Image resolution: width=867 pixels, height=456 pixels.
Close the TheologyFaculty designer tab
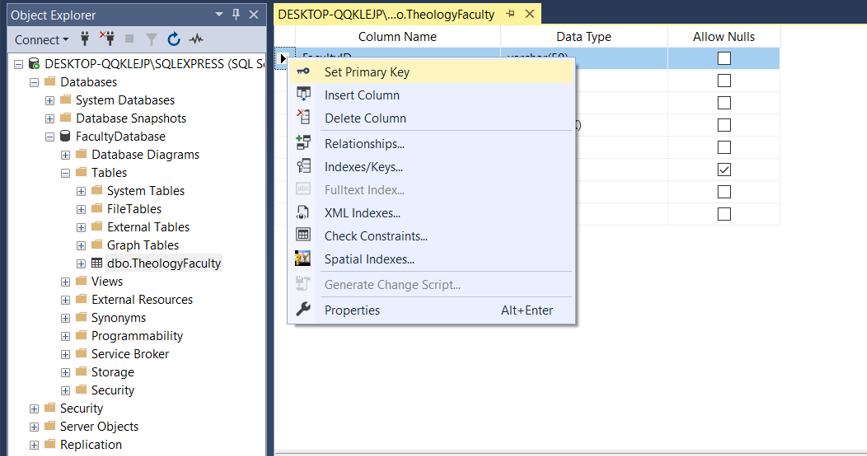pyautogui.click(x=530, y=14)
